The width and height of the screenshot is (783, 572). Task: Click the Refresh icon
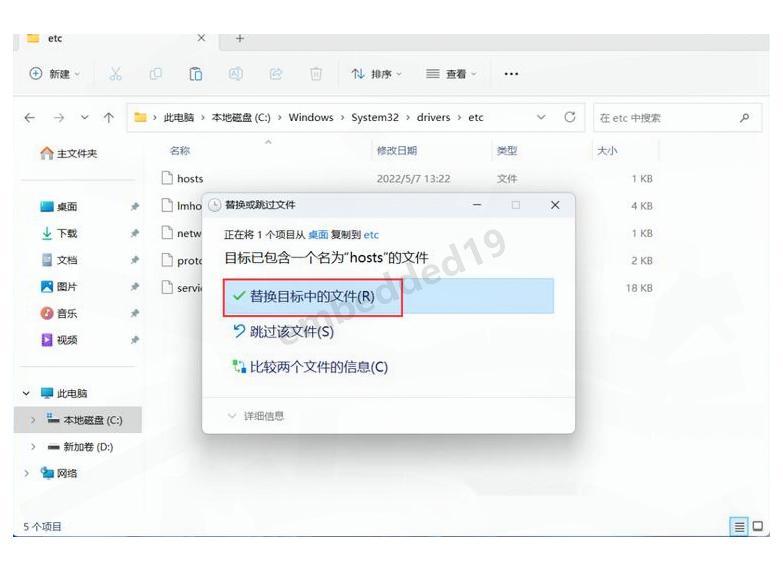pos(570,117)
